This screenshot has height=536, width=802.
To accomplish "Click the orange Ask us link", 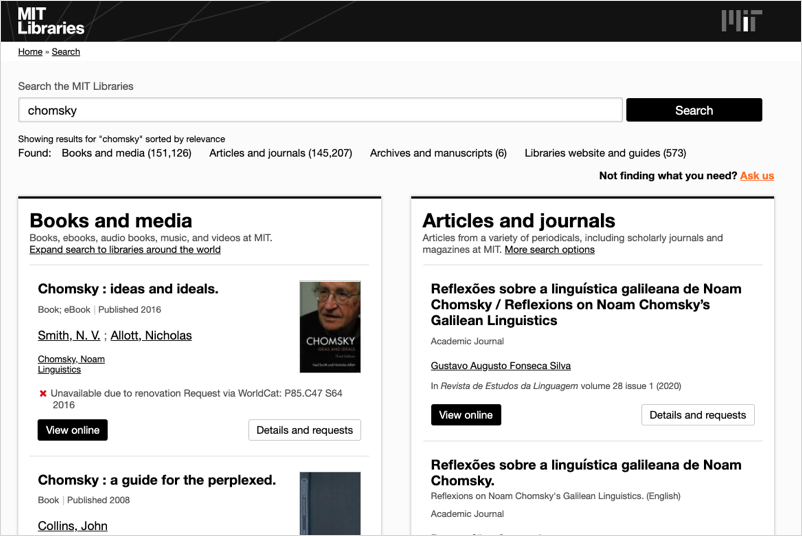I will click(x=757, y=176).
